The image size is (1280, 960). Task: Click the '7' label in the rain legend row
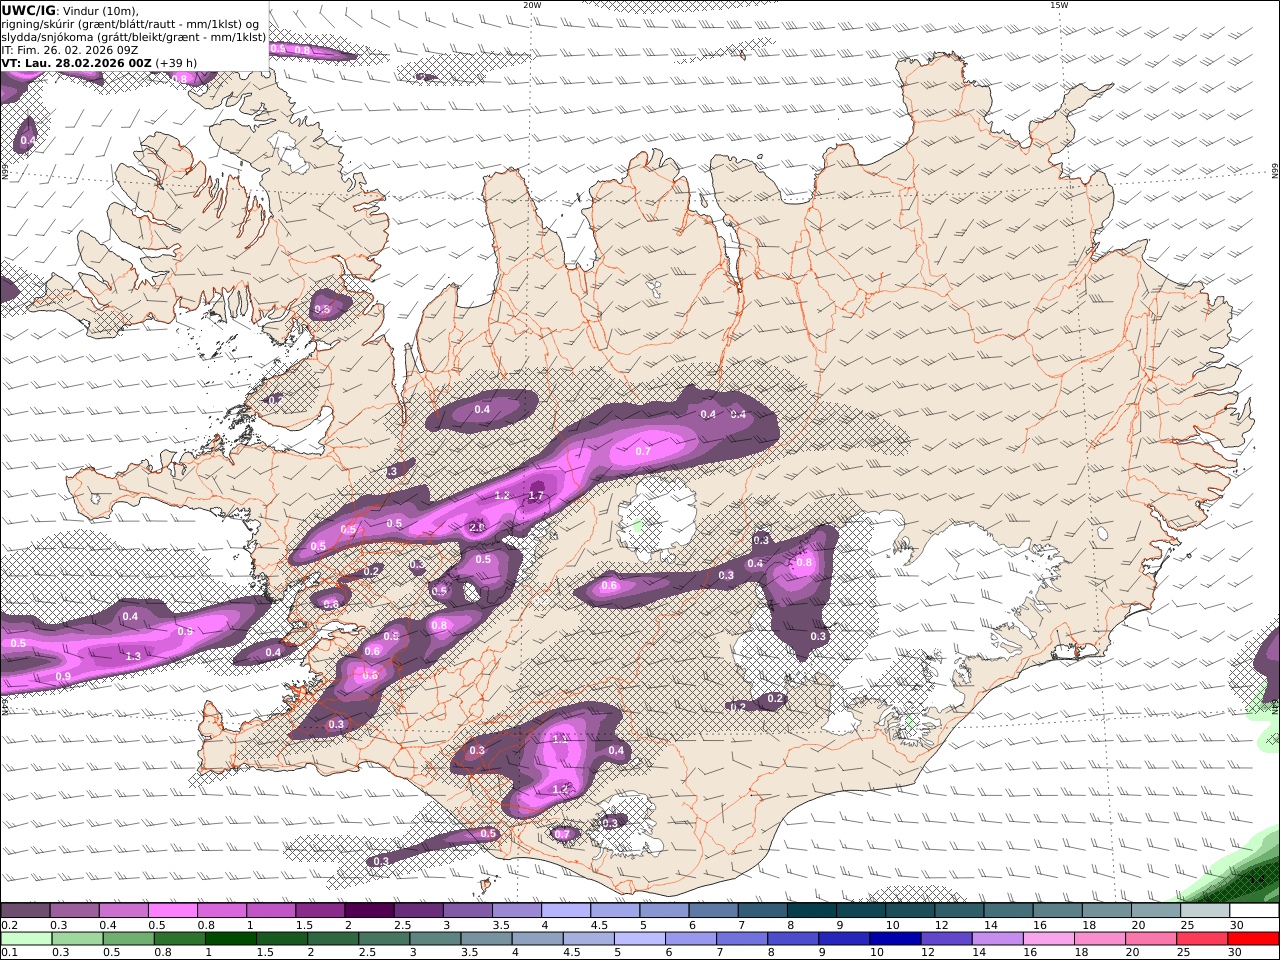719,953
